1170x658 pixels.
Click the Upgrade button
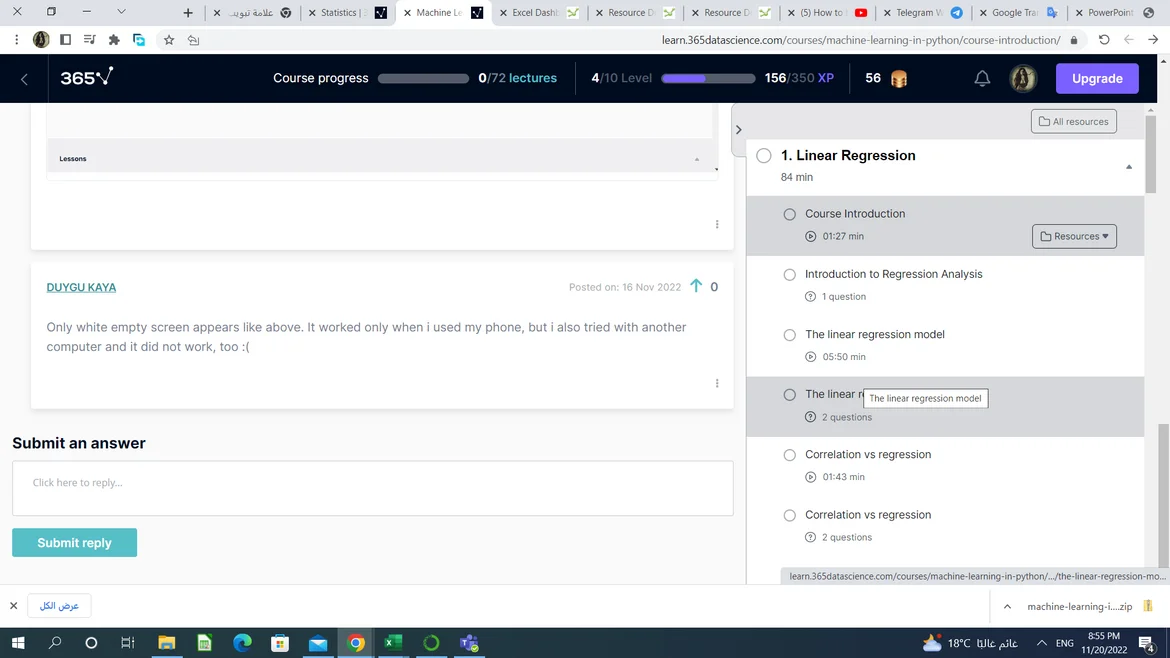coord(1097,78)
